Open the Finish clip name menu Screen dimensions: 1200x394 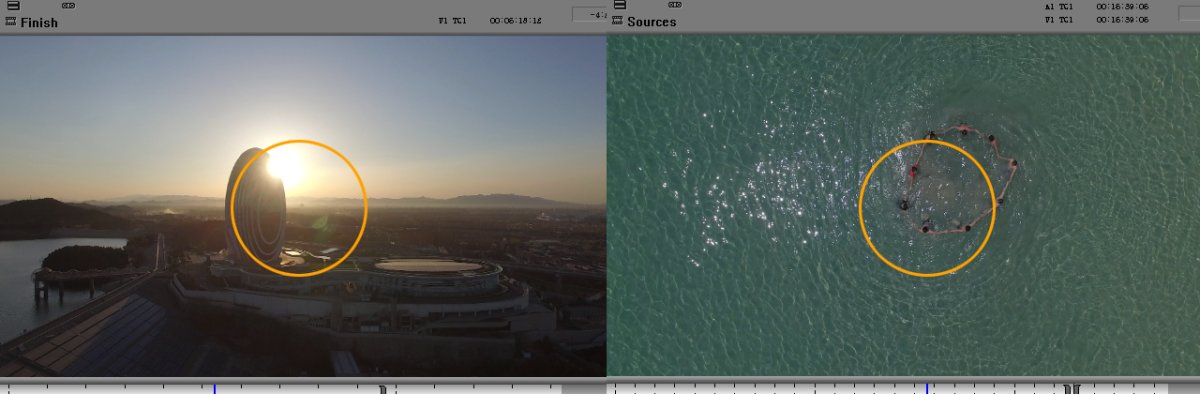39,22
